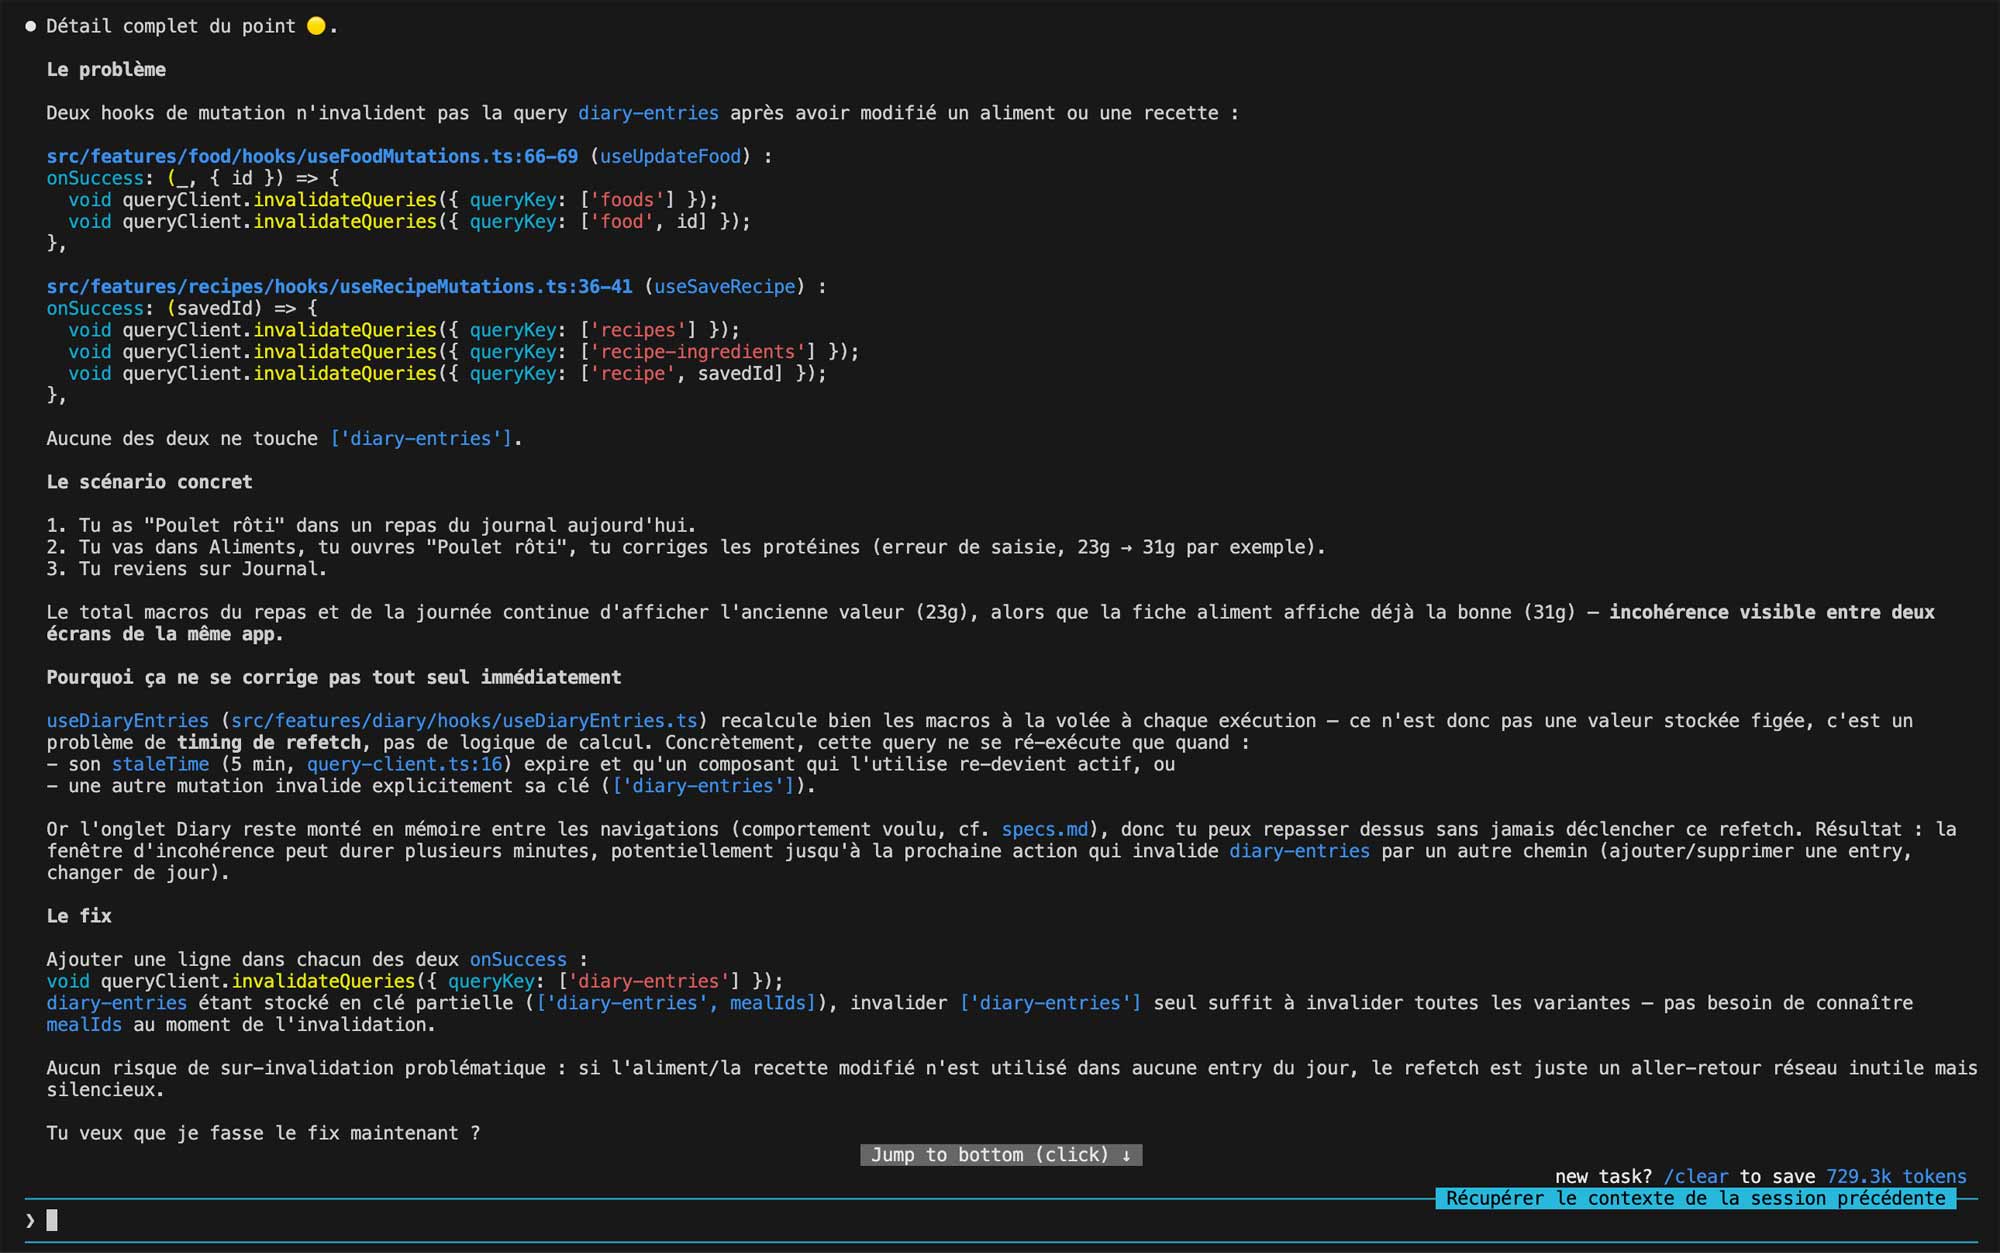
Task: Click the 729.3k tokens indicator
Action: [1896, 1176]
